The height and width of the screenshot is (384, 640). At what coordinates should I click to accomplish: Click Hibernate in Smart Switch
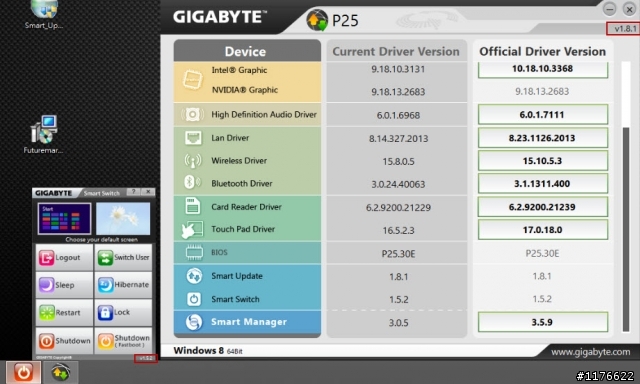click(123, 285)
